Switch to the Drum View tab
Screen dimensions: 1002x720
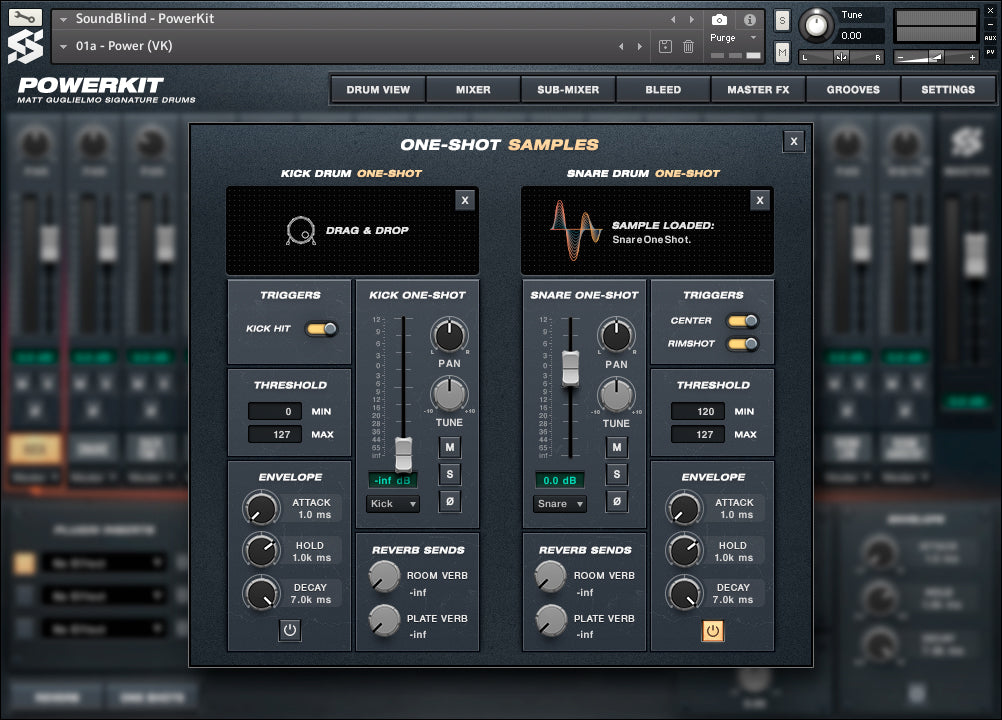point(378,89)
